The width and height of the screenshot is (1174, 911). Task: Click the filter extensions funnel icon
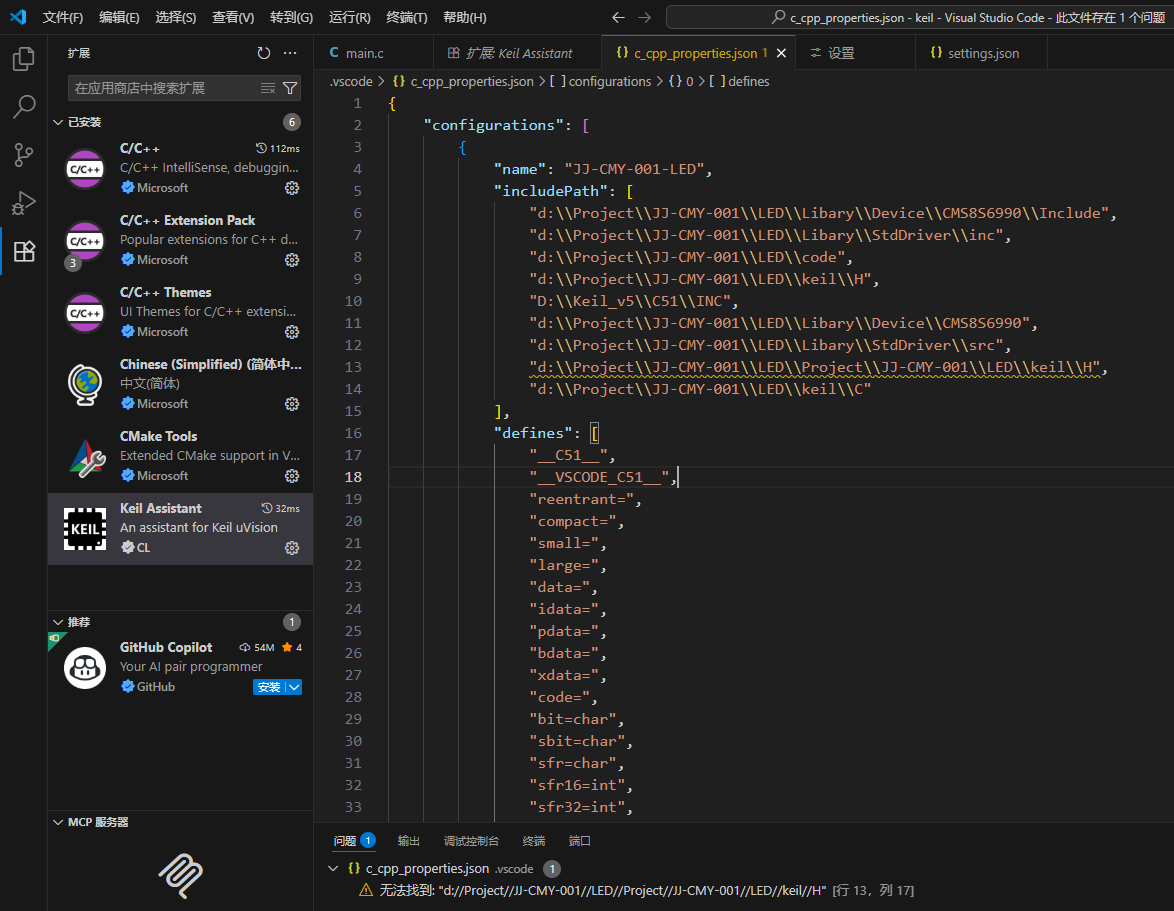coord(290,88)
